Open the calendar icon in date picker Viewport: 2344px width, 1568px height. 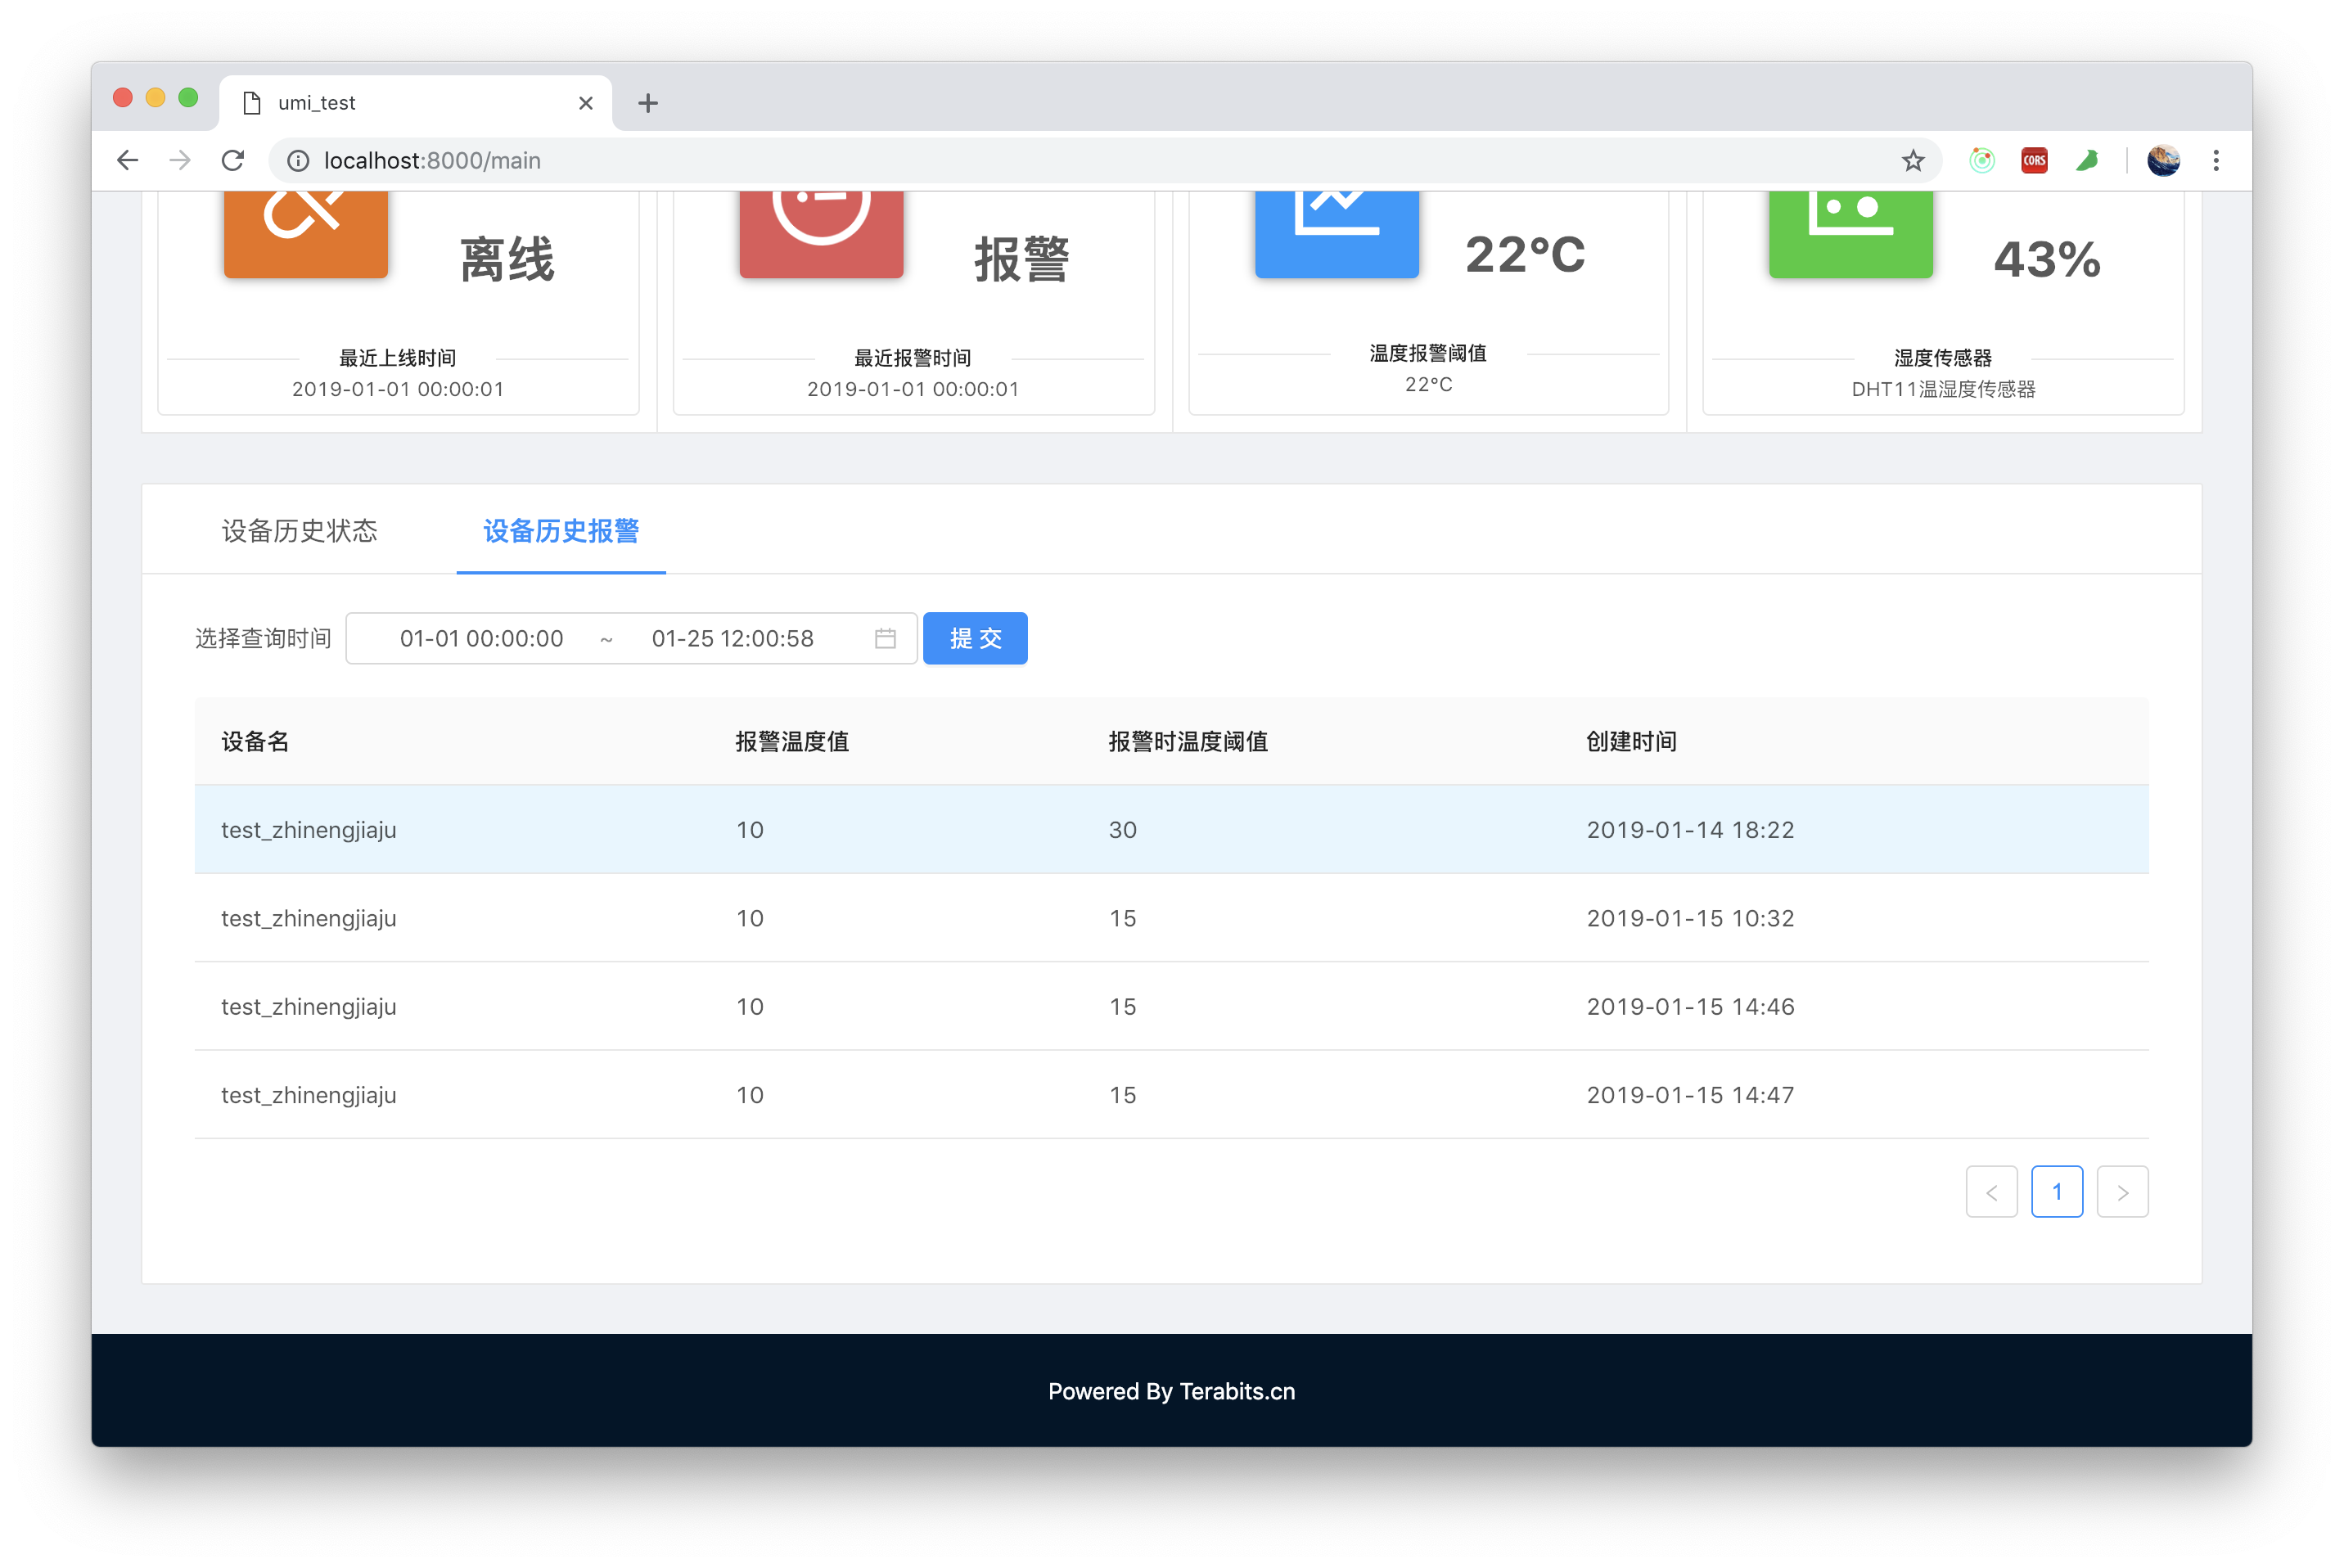(x=885, y=638)
